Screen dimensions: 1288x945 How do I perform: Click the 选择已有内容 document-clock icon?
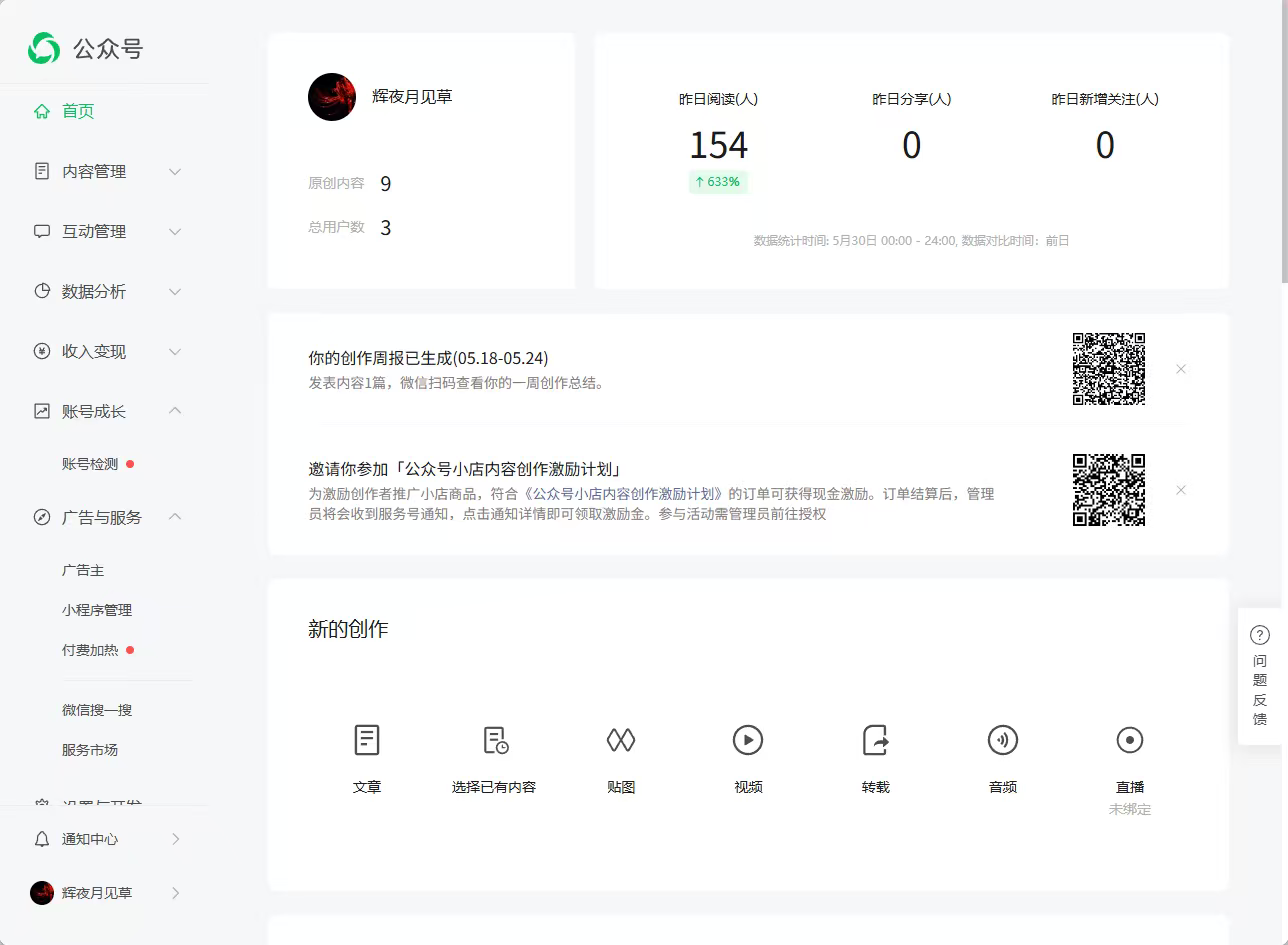click(495, 740)
